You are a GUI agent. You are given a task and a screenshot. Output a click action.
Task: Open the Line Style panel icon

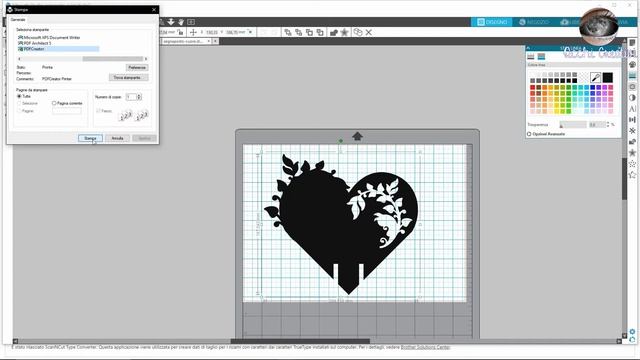[x=632, y=76]
